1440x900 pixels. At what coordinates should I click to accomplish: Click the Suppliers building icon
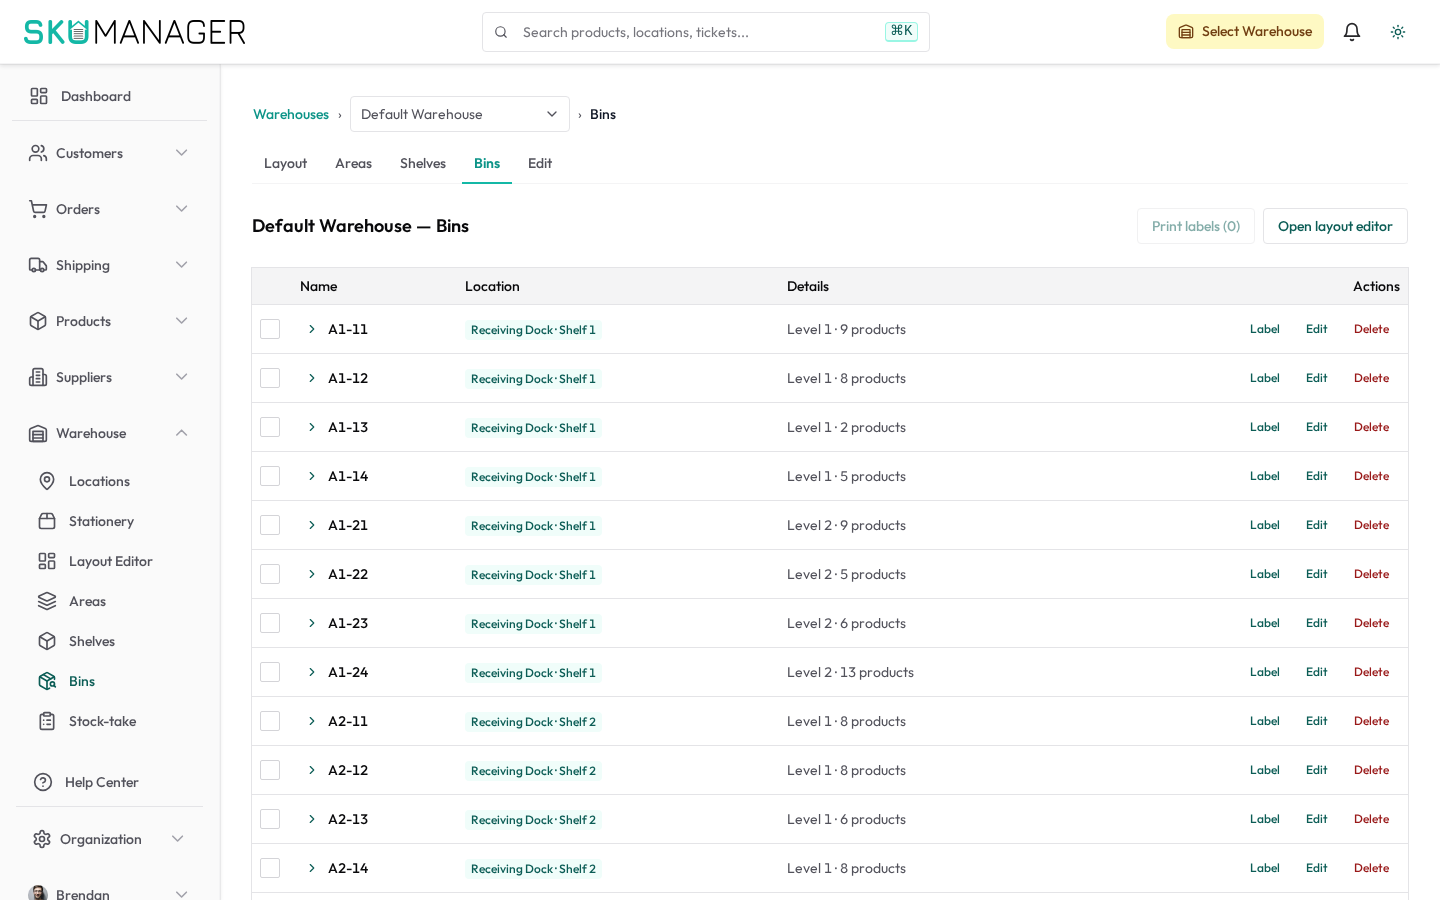pos(38,377)
